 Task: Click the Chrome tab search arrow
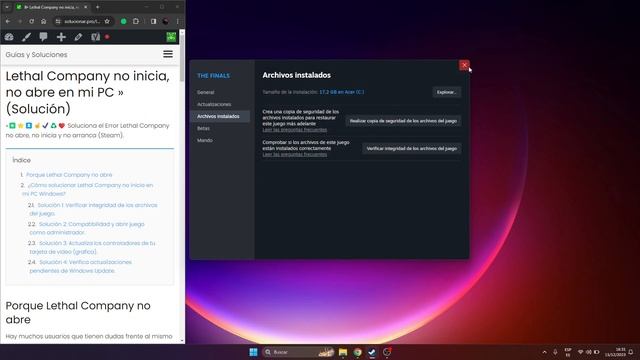[x=7, y=7]
